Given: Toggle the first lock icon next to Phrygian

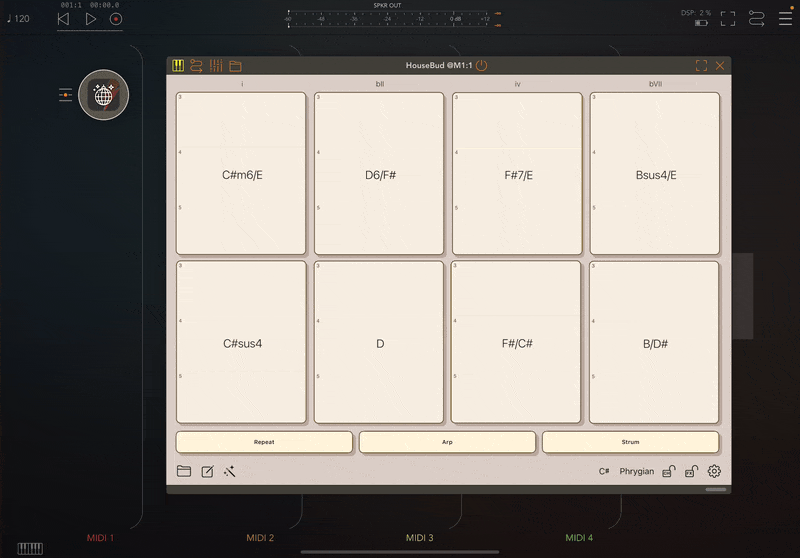Looking at the screenshot, I should point(669,471).
